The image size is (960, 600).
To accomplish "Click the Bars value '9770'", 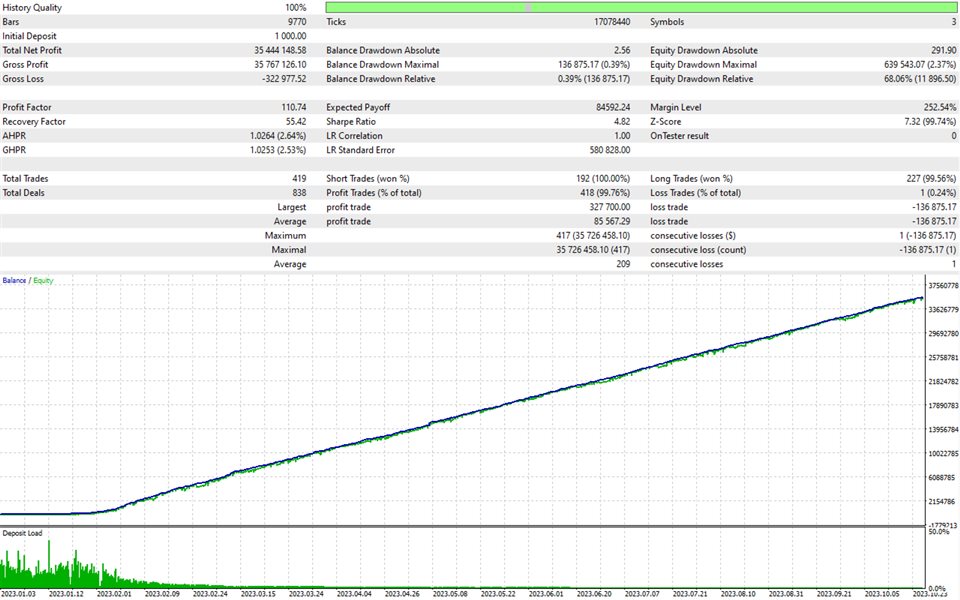I will point(297,21).
